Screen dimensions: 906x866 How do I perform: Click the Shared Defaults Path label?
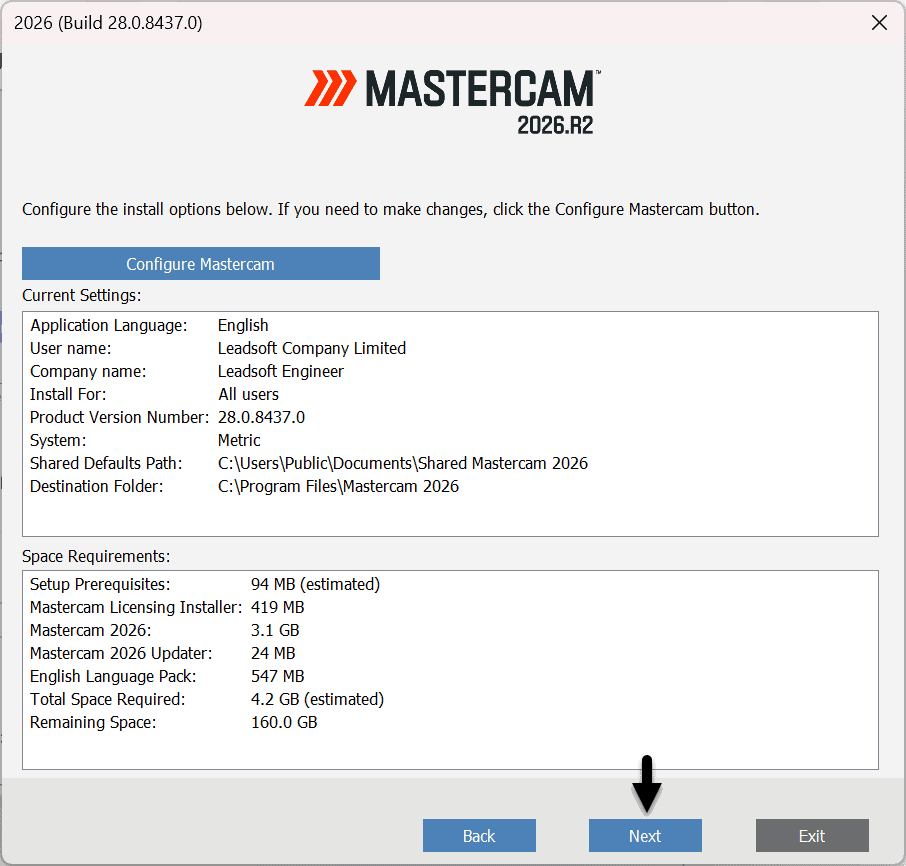pyautogui.click(x=106, y=463)
